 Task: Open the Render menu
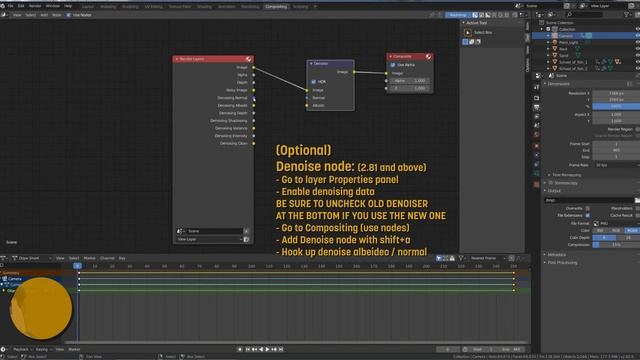(35, 6)
